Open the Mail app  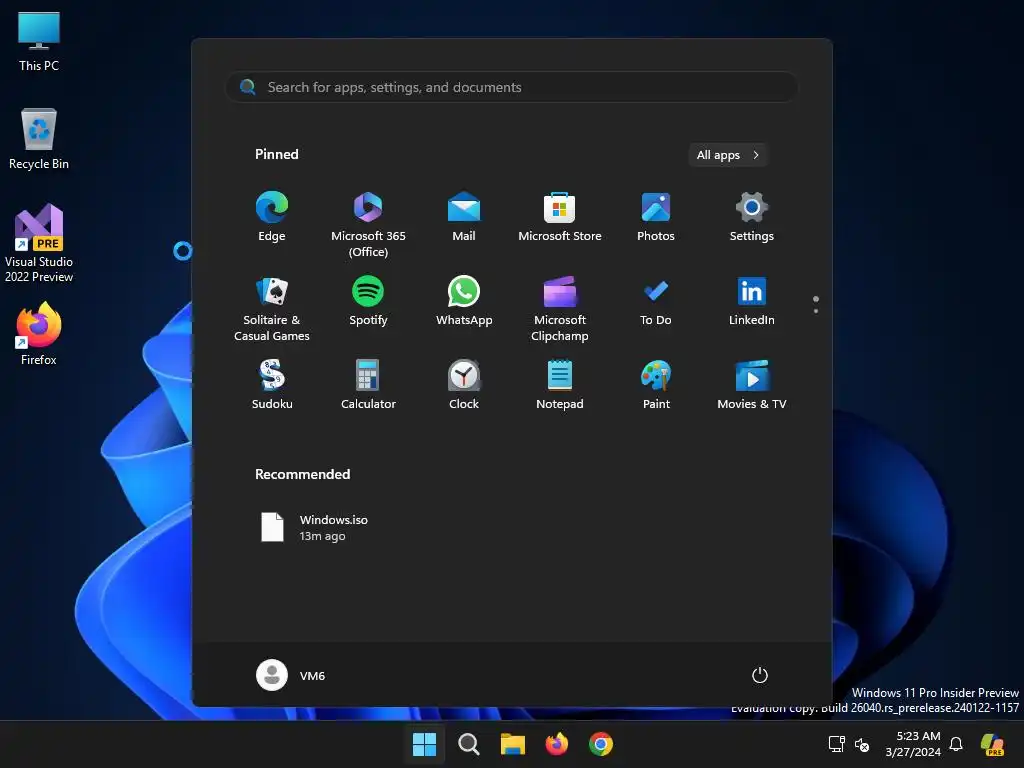point(464,217)
